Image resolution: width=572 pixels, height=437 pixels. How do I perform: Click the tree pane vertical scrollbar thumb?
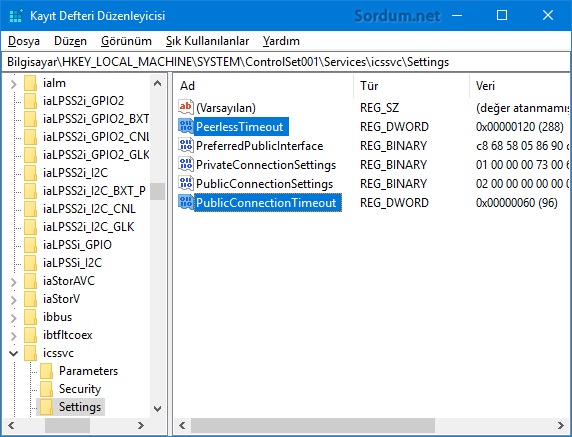(158, 191)
